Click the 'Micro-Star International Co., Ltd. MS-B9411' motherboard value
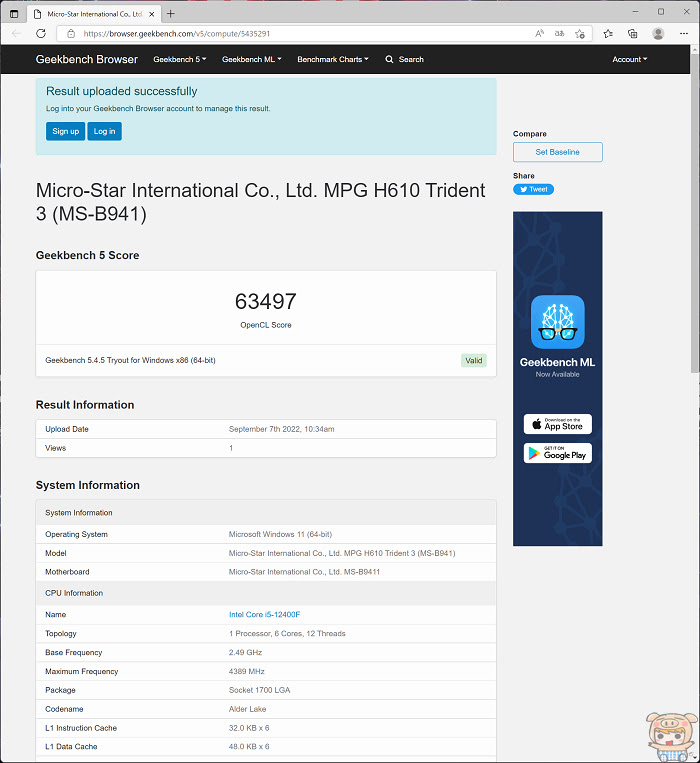Screen dimensions: 700x763 [304, 572]
